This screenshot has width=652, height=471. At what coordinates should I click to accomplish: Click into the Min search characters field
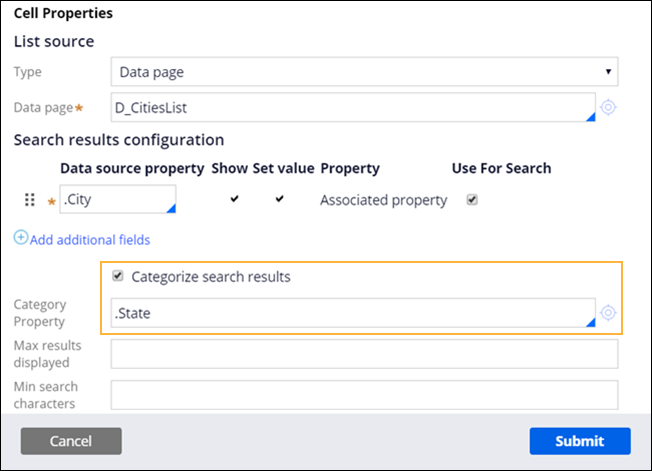(364, 394)
